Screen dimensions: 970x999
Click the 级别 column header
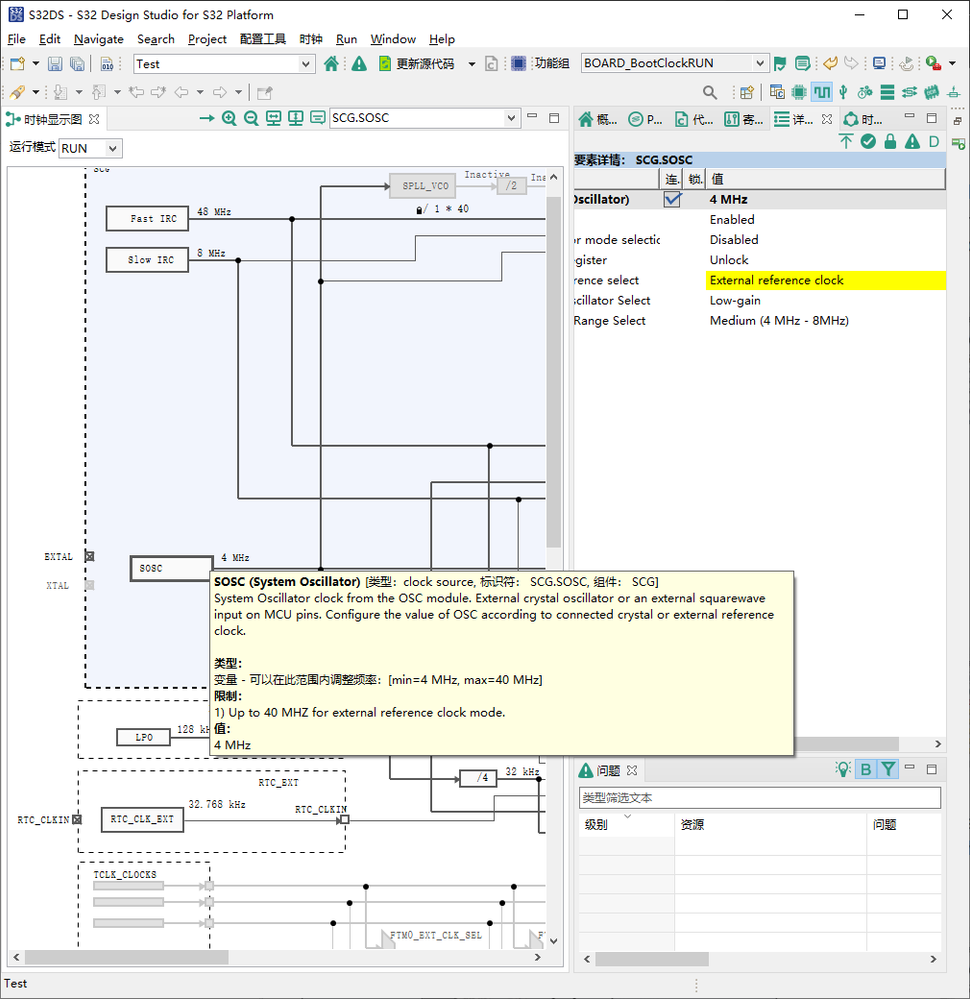tap(626, 824)
